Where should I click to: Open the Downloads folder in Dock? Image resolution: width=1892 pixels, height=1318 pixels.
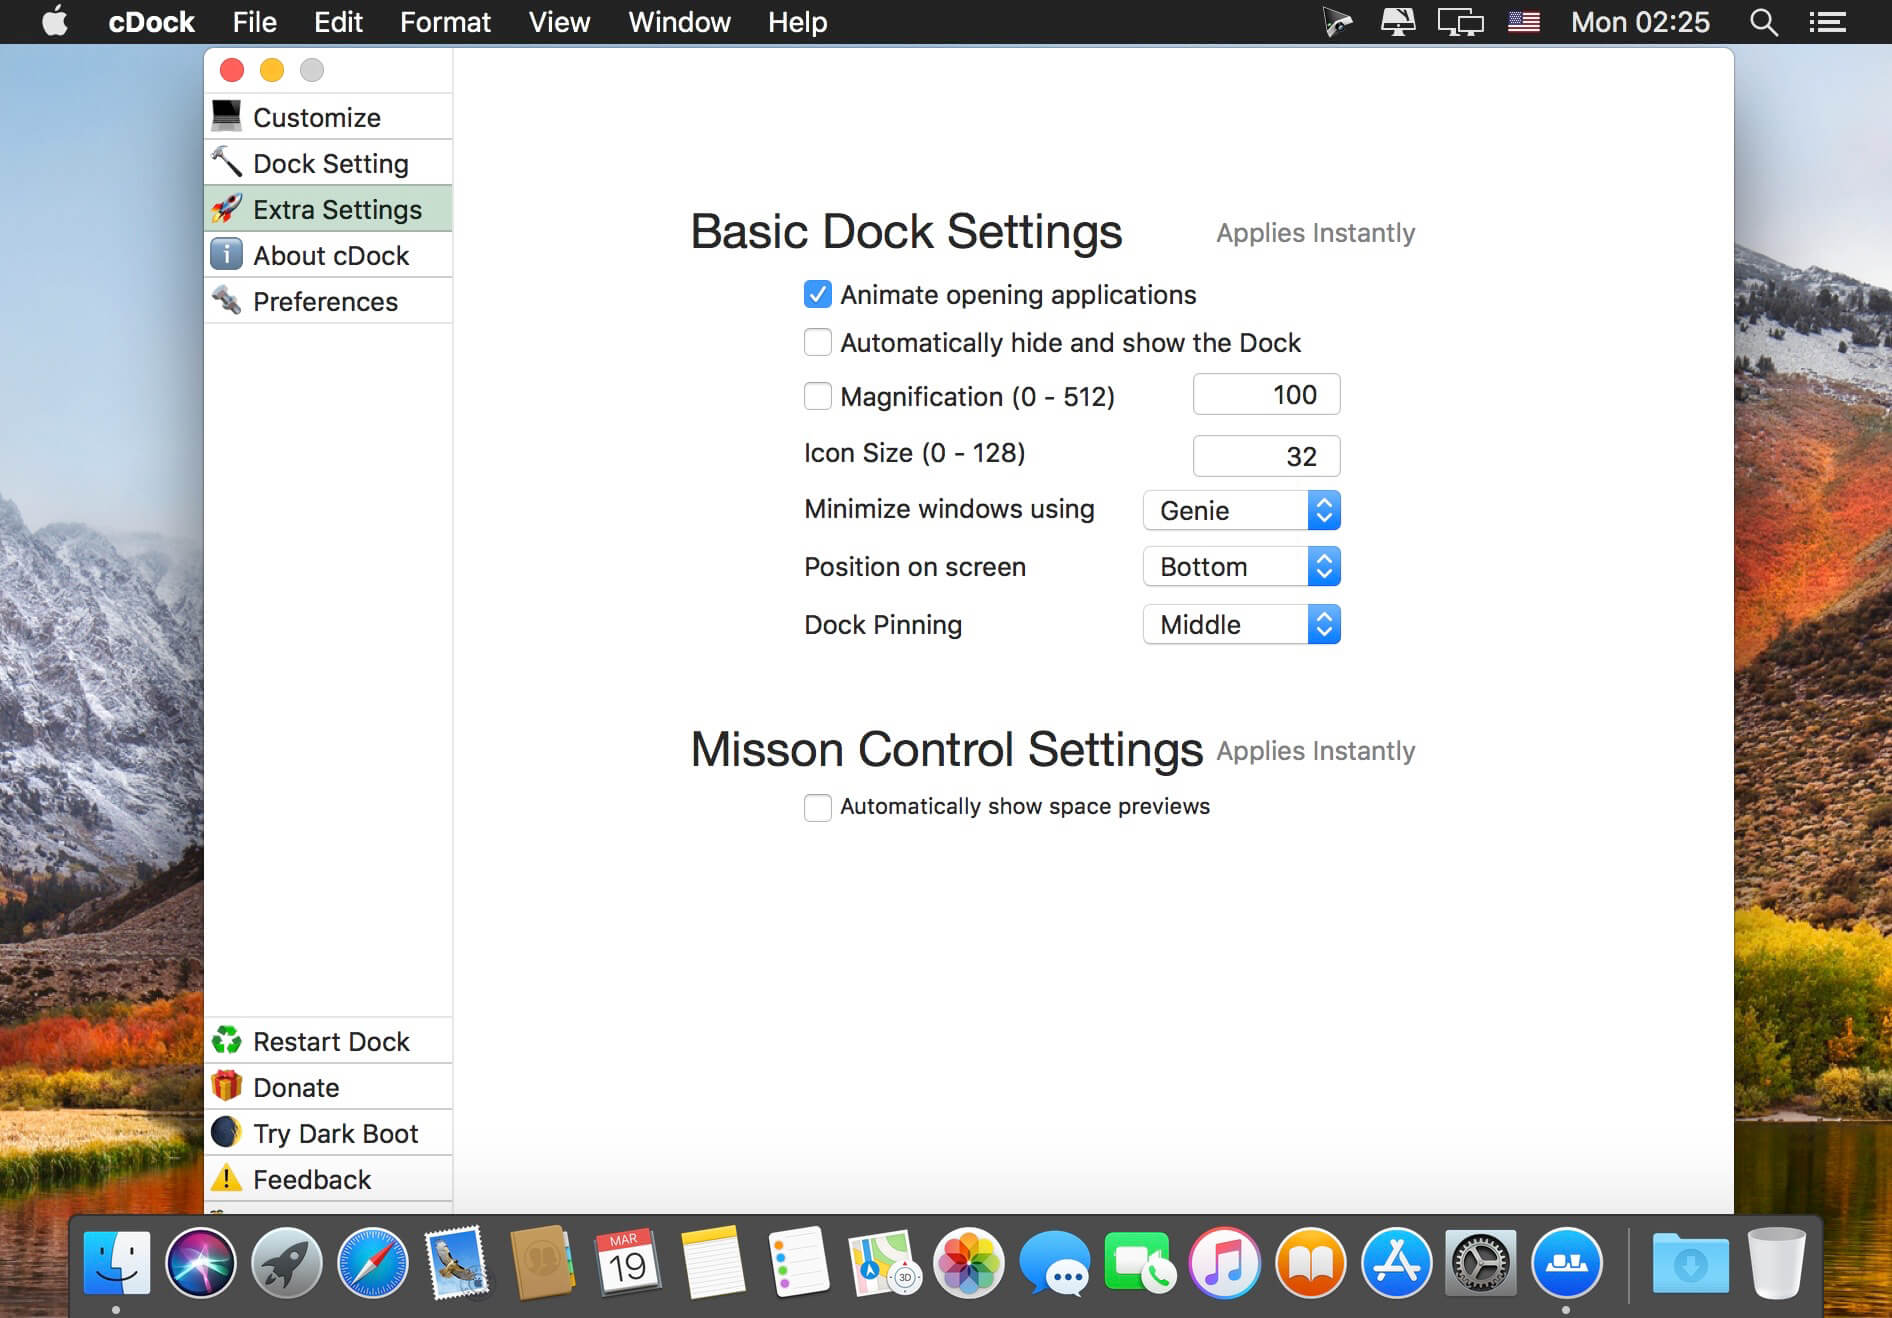point(1690,1263)
